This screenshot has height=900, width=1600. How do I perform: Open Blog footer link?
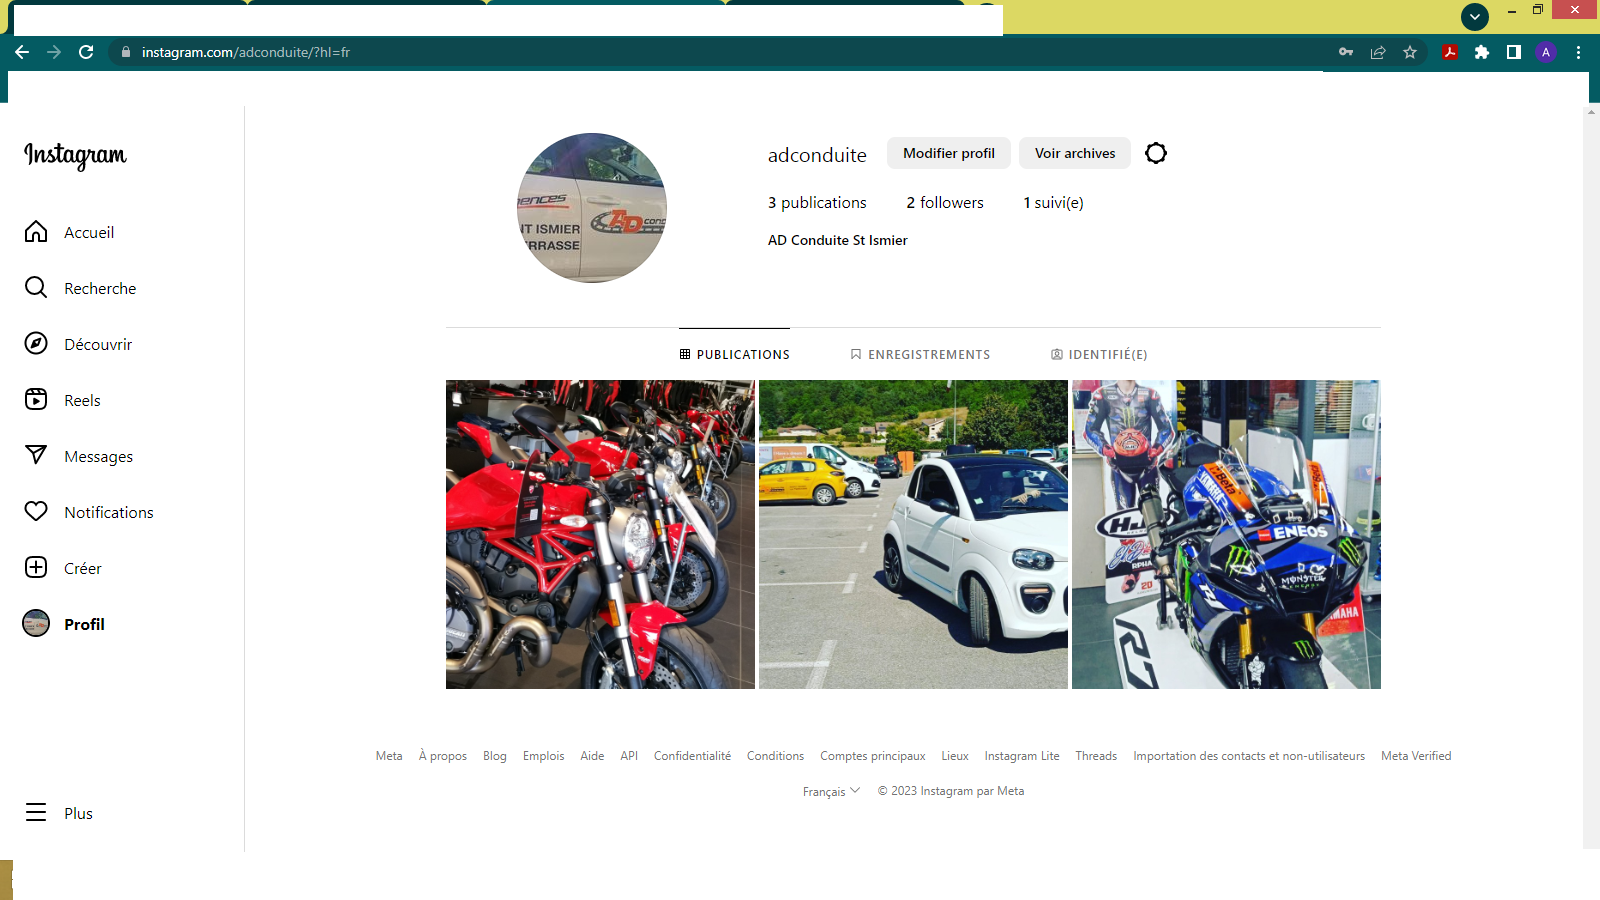(x=495, y=756)
